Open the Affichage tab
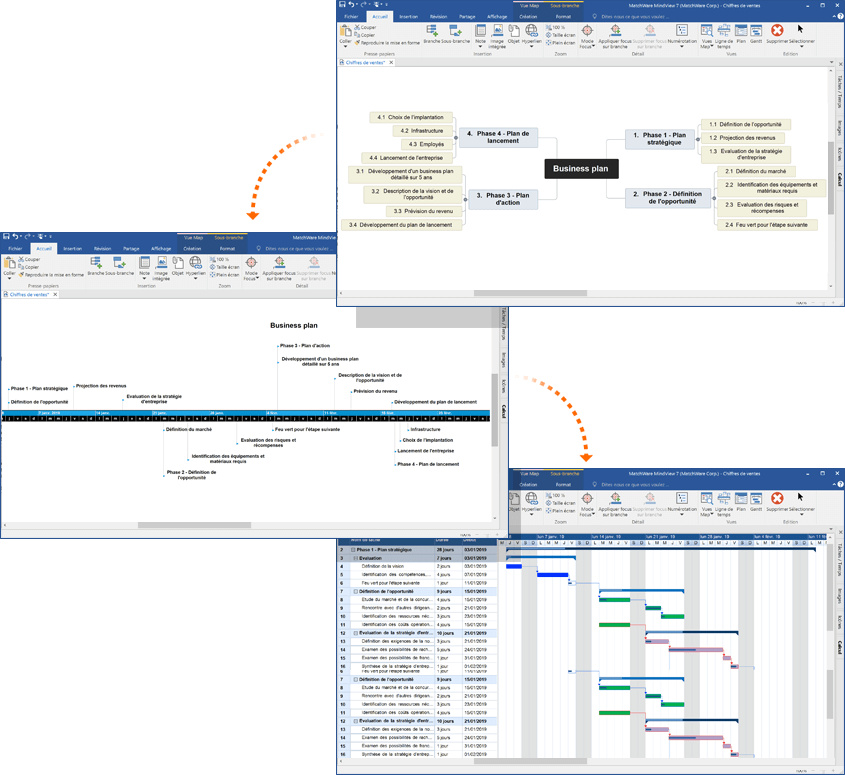Viewport: 845px width, 775px height. pos(494,16)
